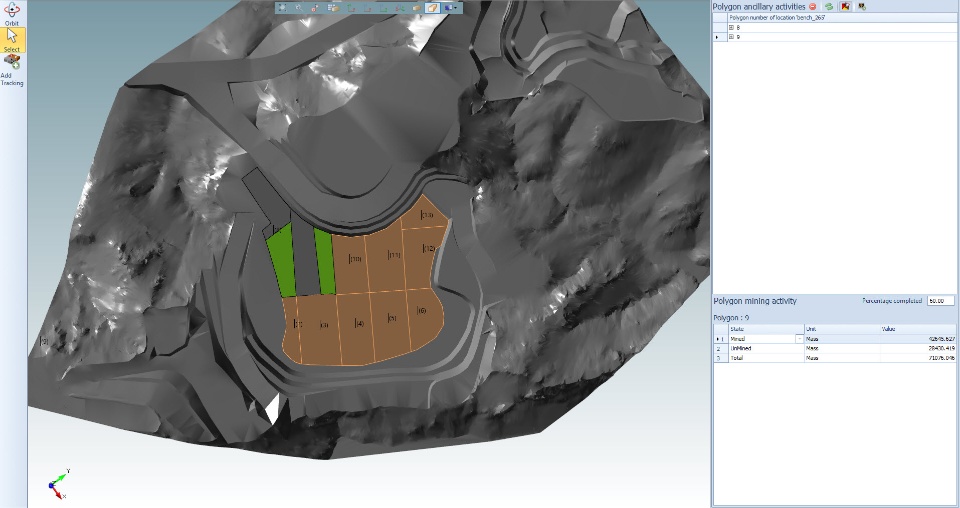This screenshot has height=508, width=960.
Task: Click the UnMined row value cell
Action: 918,348
